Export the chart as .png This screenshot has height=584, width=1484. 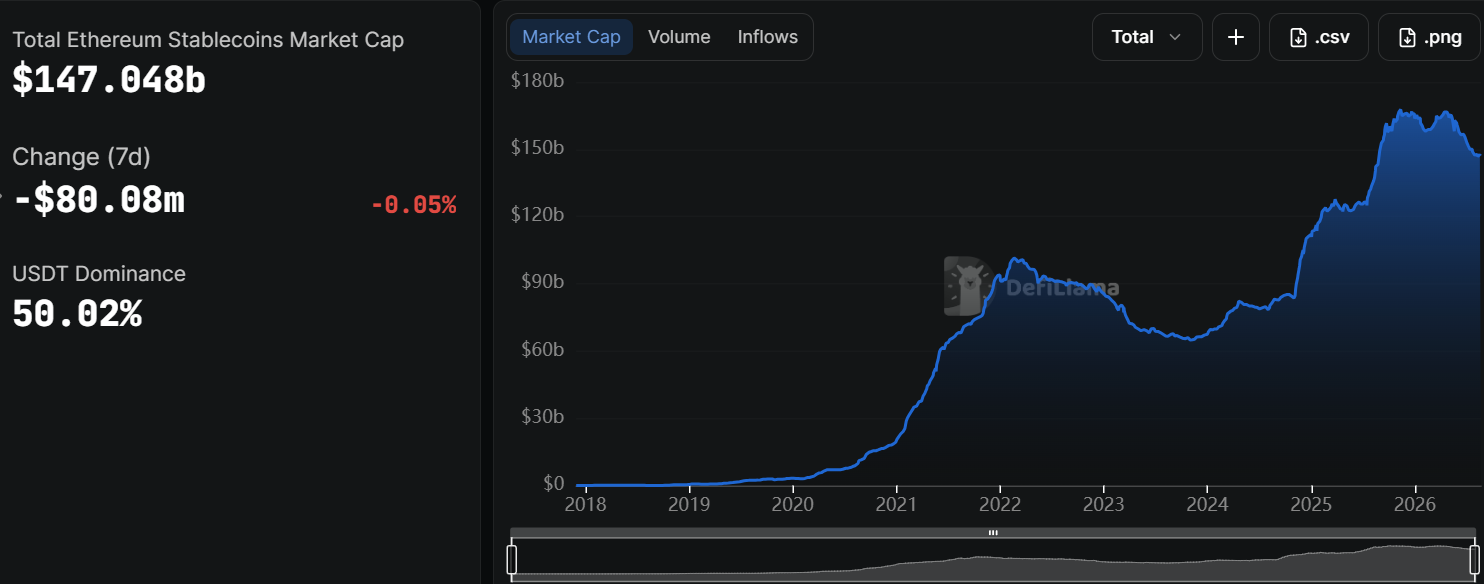pyautogui.click(x=1428, y=37)
